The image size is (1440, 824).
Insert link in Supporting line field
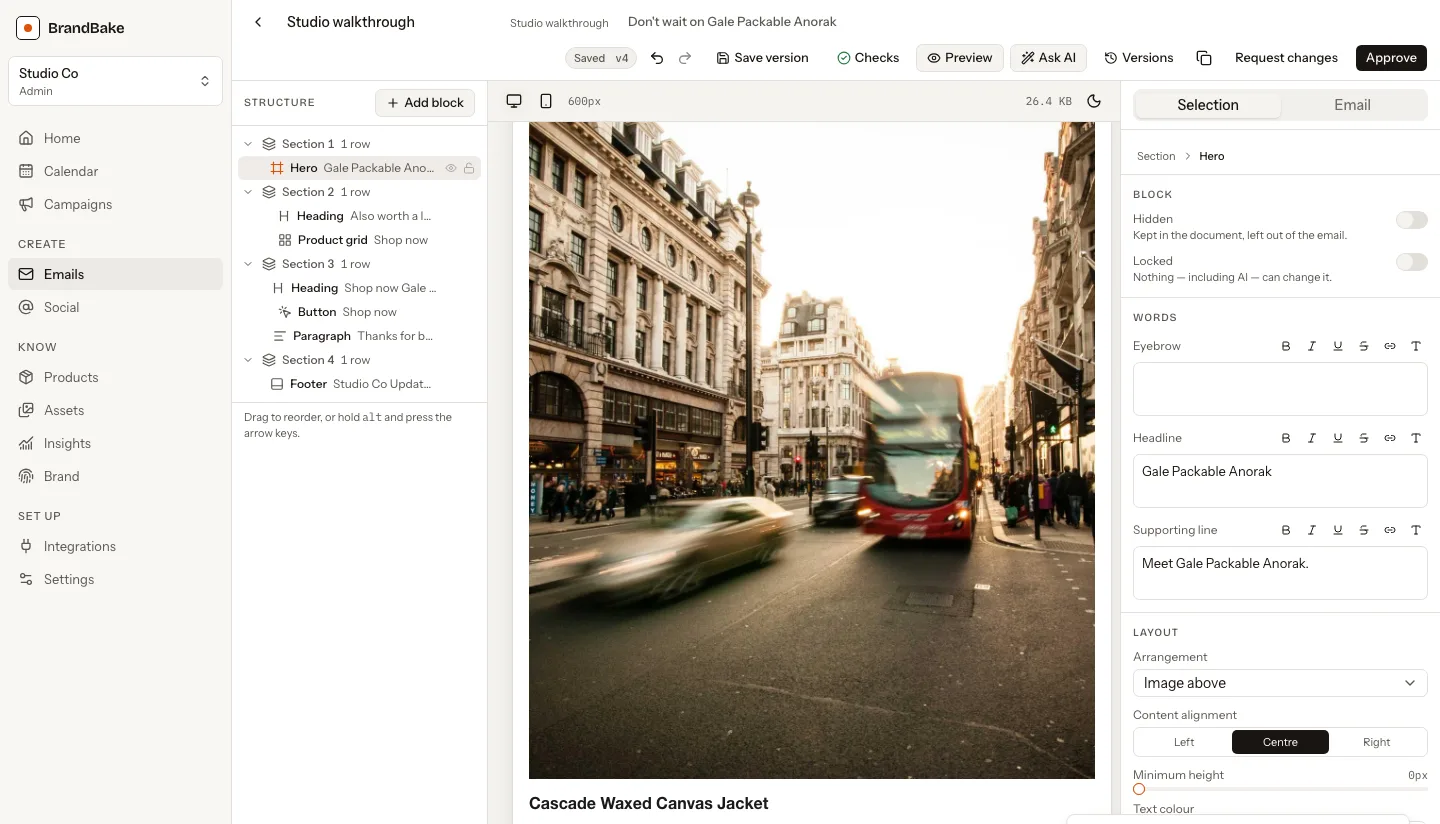(x=1390, y=530)
